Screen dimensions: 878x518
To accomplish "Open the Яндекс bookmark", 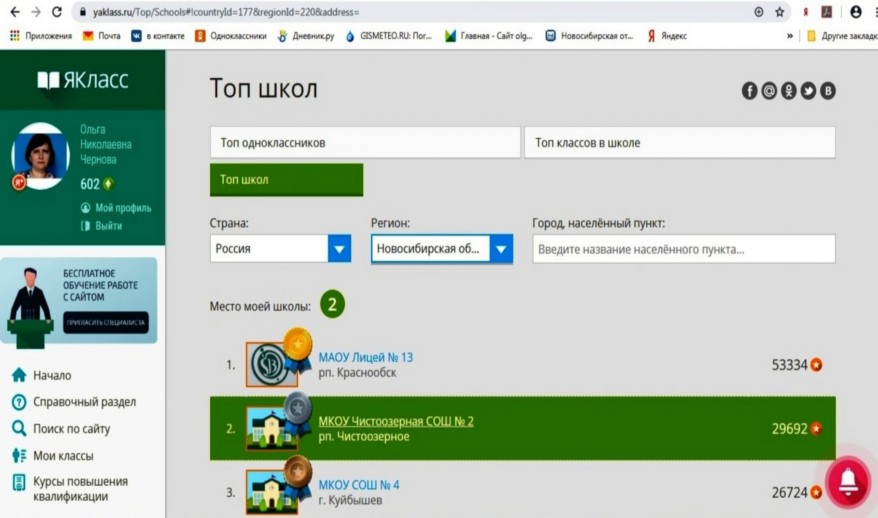I will 667,36.
